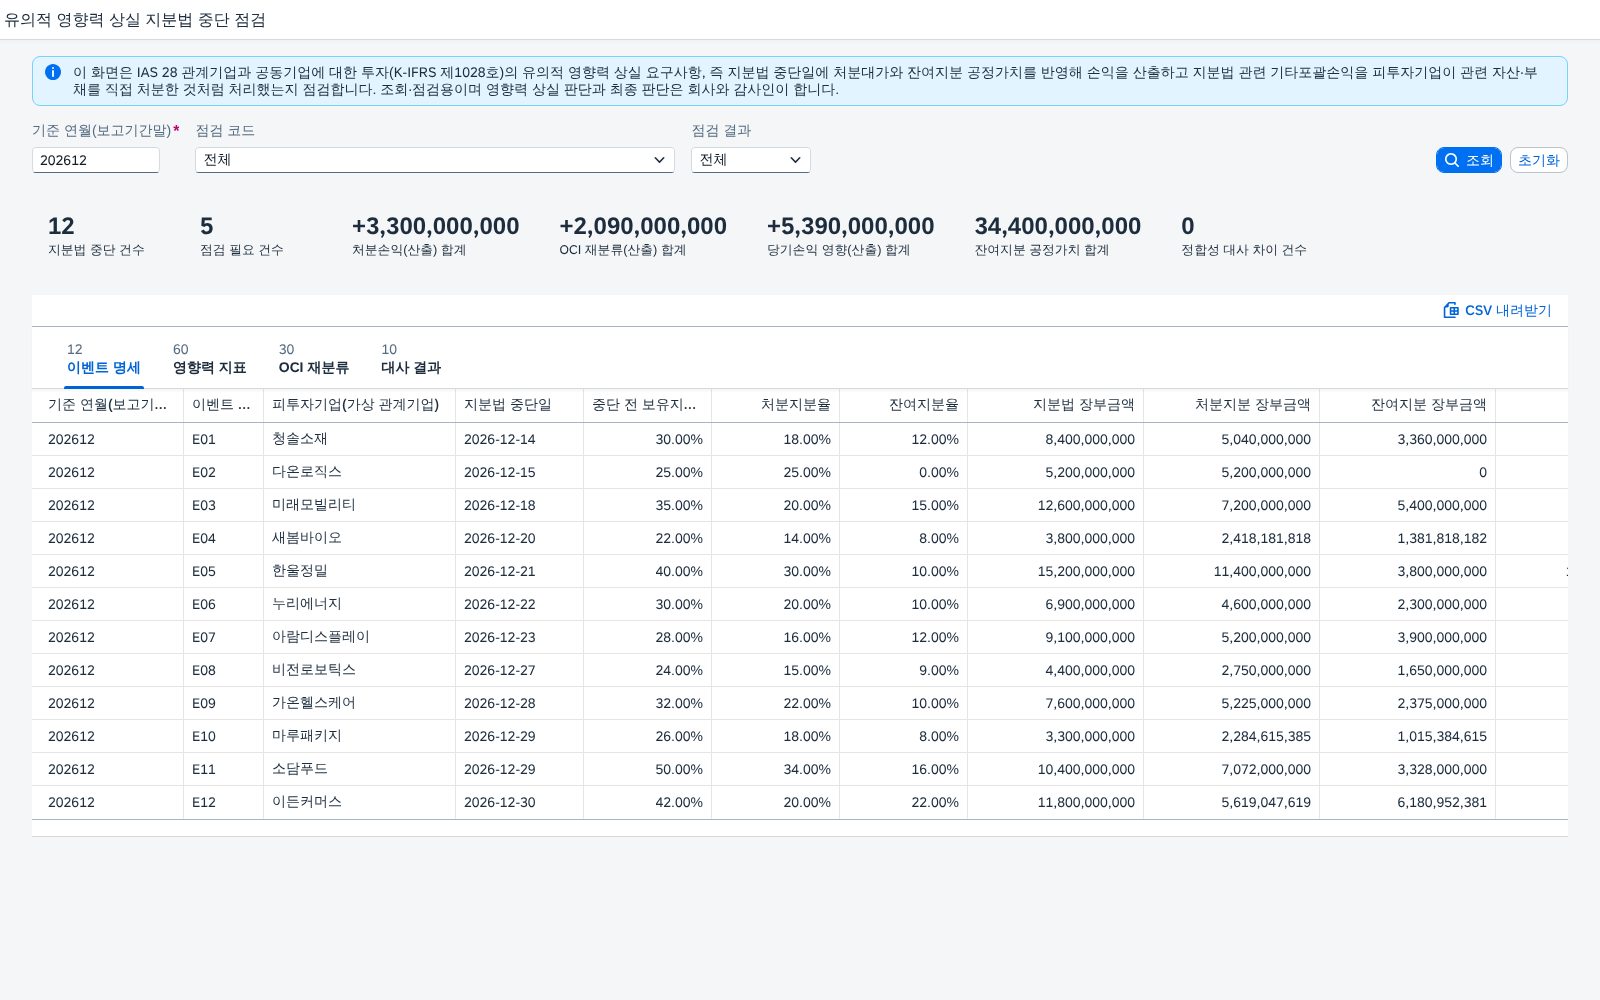Click the 처분손익(산출) 합계 value +3,300,000,000

435,226
